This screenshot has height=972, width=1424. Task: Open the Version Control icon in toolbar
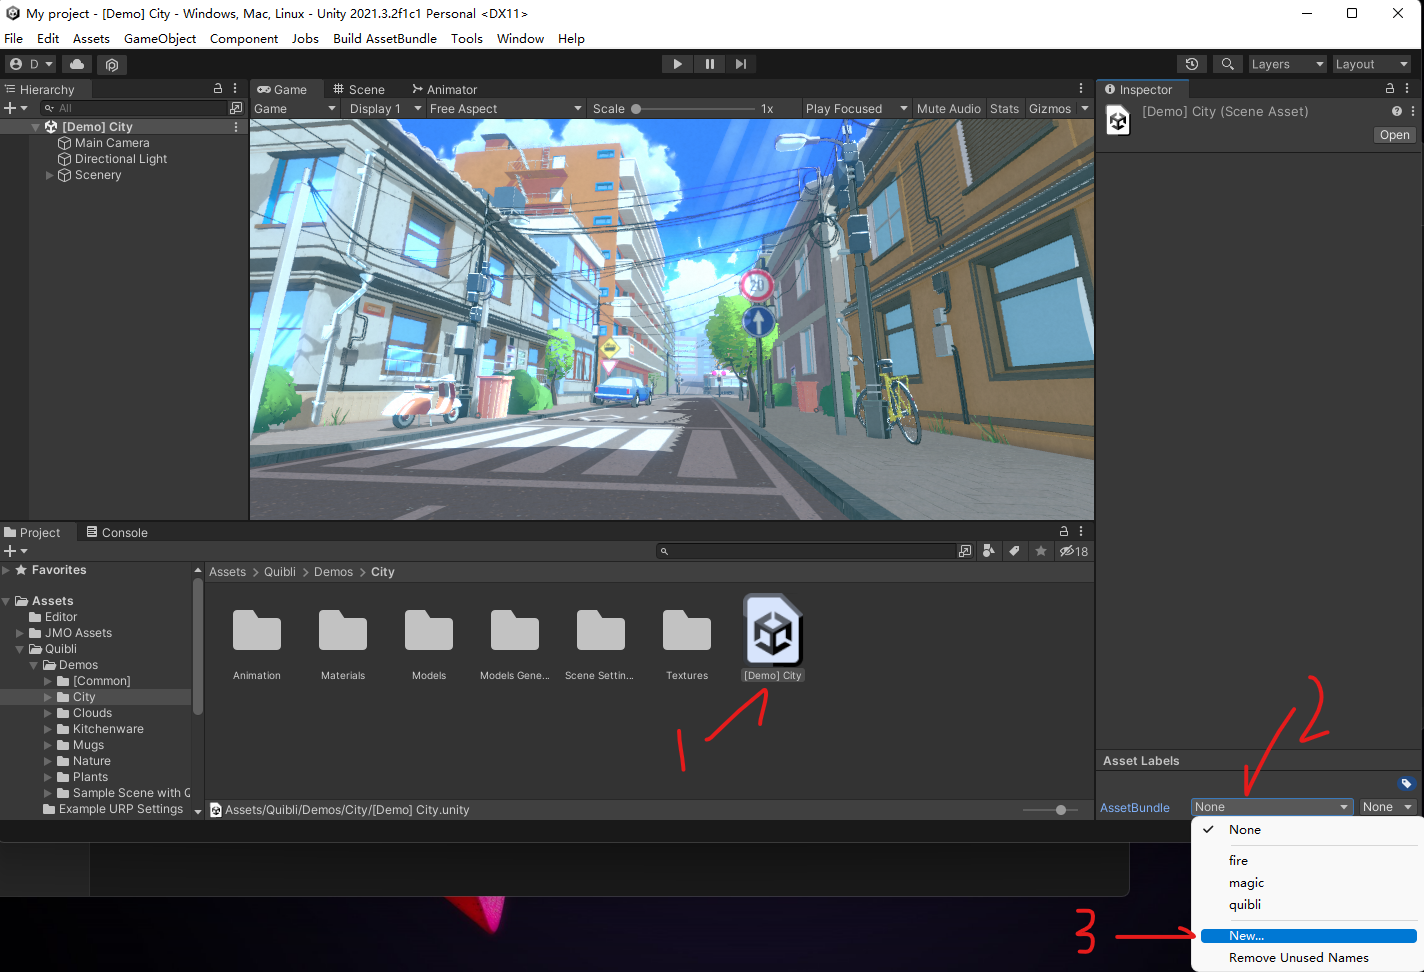(112, 64)
